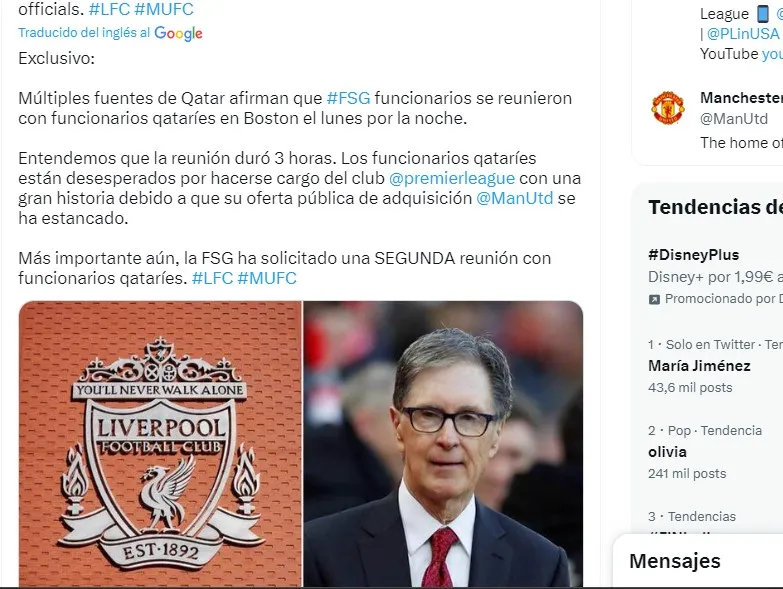This screenshot has width=783, height=589.
Task: Open the photo of man with glasses
Action: point(443,444)
